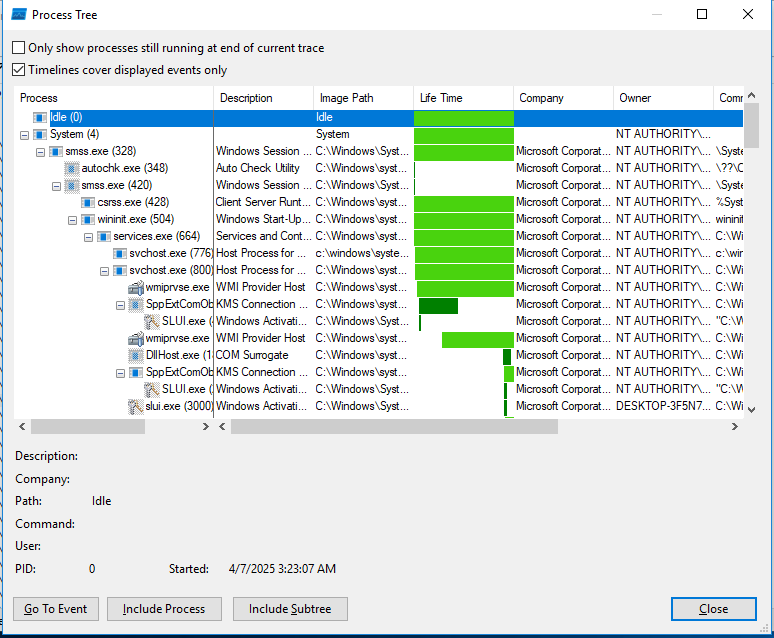Viewport: 774px width, 638px height.
Task: Select the 'Auto Check Utility' description cell
Action: point(264,168)
